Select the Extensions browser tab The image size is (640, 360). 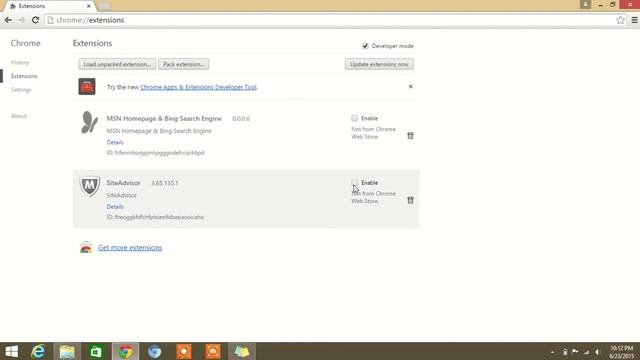coord(49,6)
